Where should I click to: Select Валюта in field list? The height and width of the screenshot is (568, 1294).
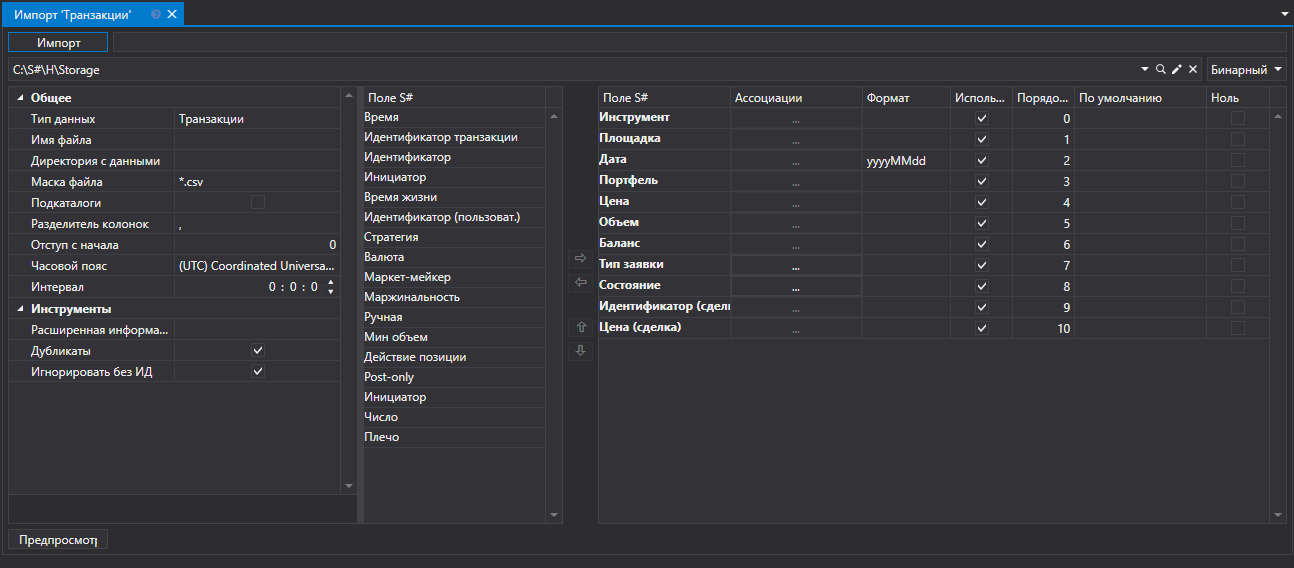coord(453,257)
